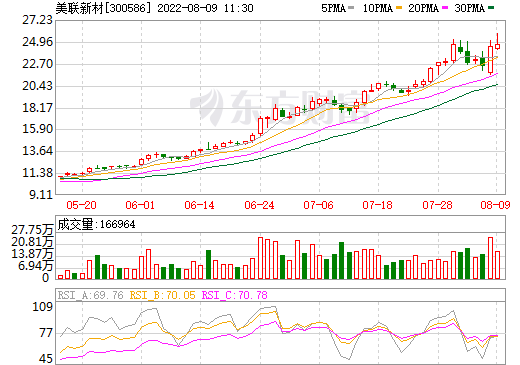
Task: Click the RSI_C value label
Action: pos(235,295)
